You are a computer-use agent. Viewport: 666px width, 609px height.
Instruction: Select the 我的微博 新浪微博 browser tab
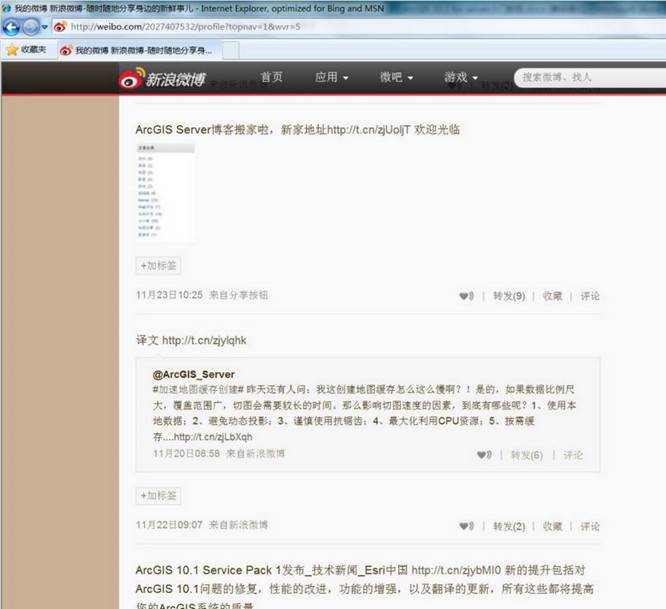(x=140, y=51)
